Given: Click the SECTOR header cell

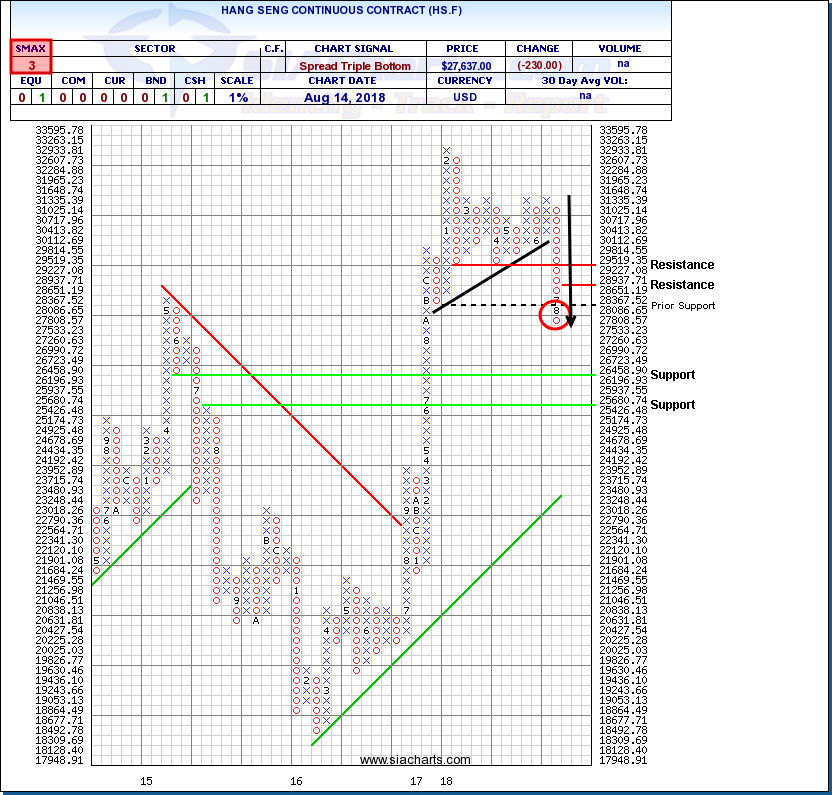Looking at the screenshot, I should click(x=155, y=48).
